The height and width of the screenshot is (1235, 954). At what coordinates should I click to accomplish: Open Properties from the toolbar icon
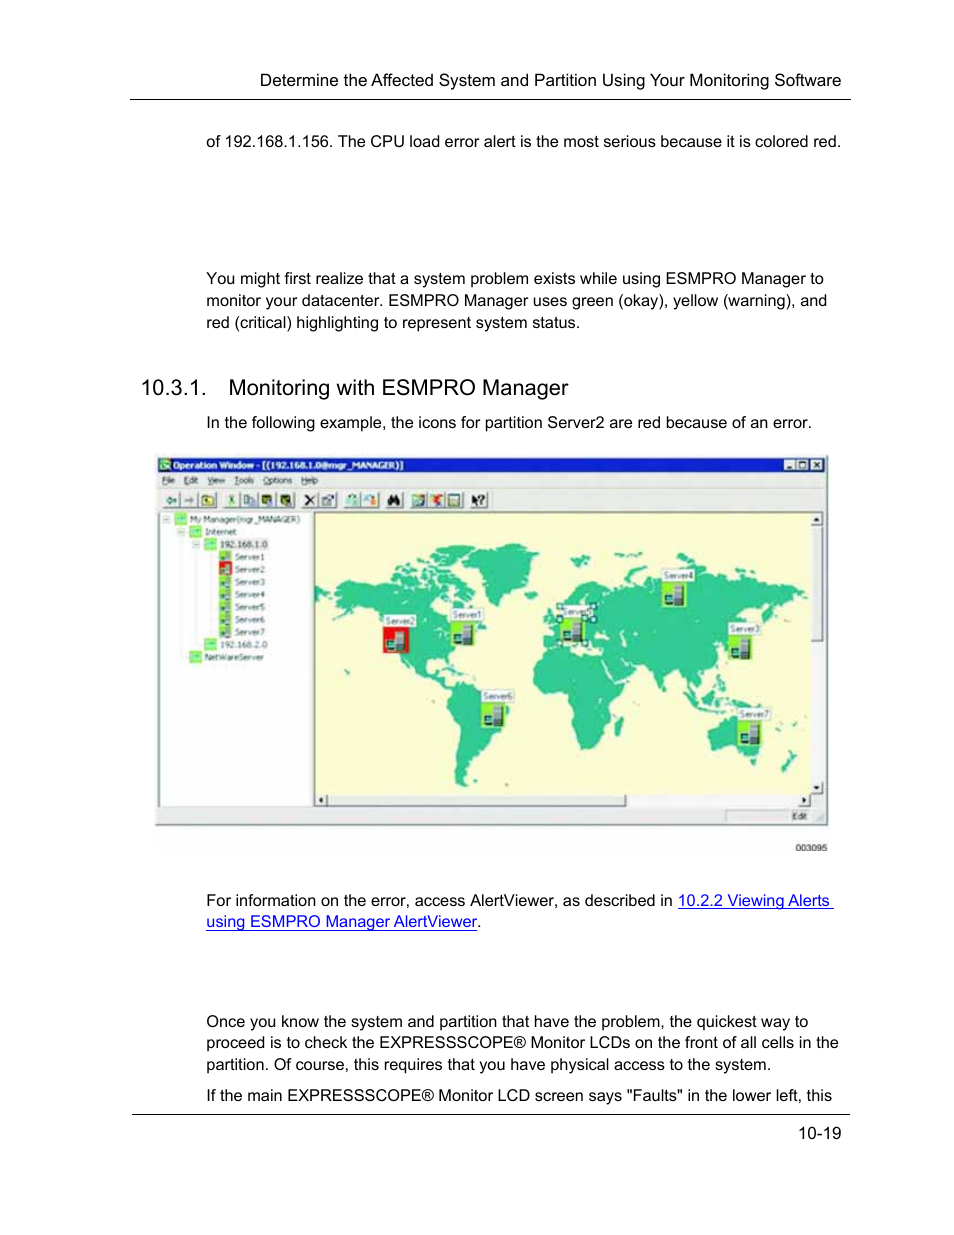(327, 500)
